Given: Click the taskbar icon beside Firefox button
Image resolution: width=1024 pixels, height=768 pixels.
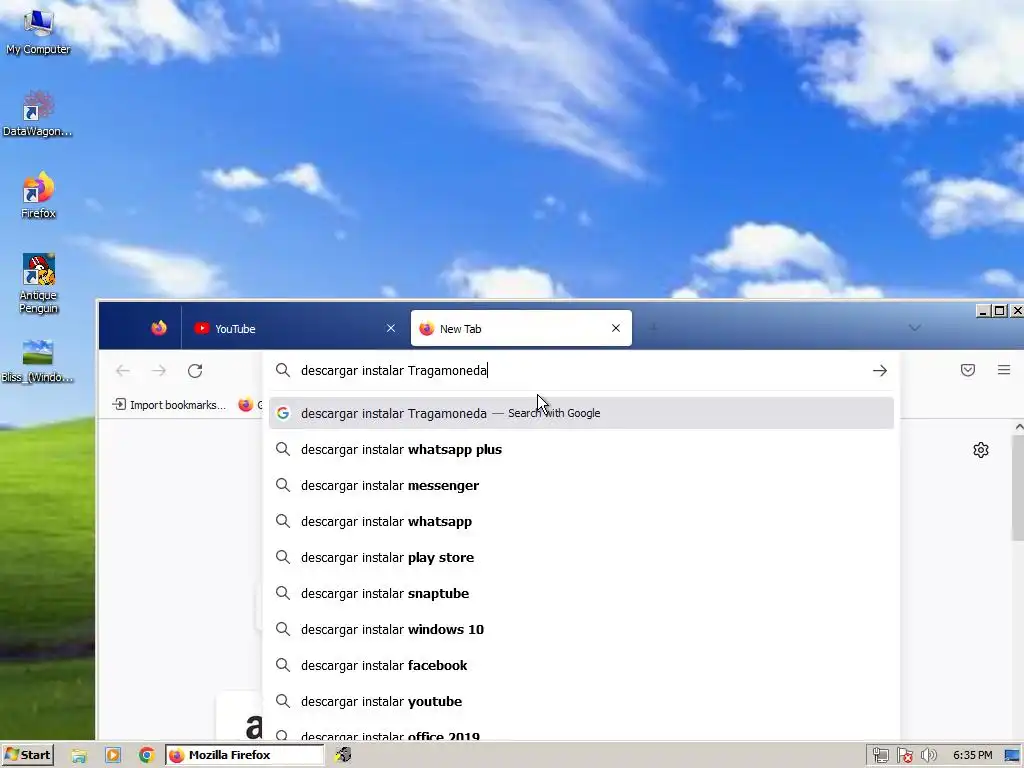Looking at the screenshot, I should (x=343, y=755).
